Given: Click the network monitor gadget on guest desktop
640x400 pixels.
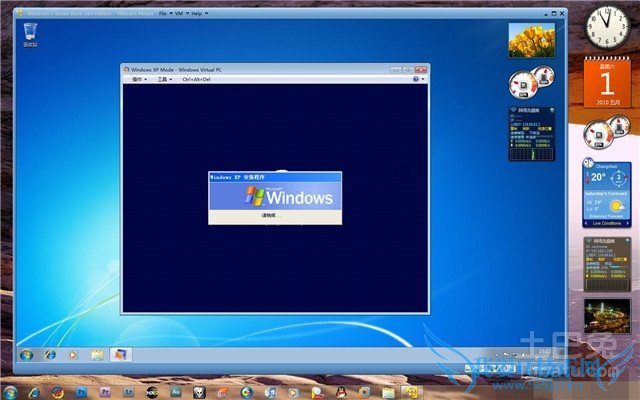Looking at the screenshot, I should click(x=531, y=133).
